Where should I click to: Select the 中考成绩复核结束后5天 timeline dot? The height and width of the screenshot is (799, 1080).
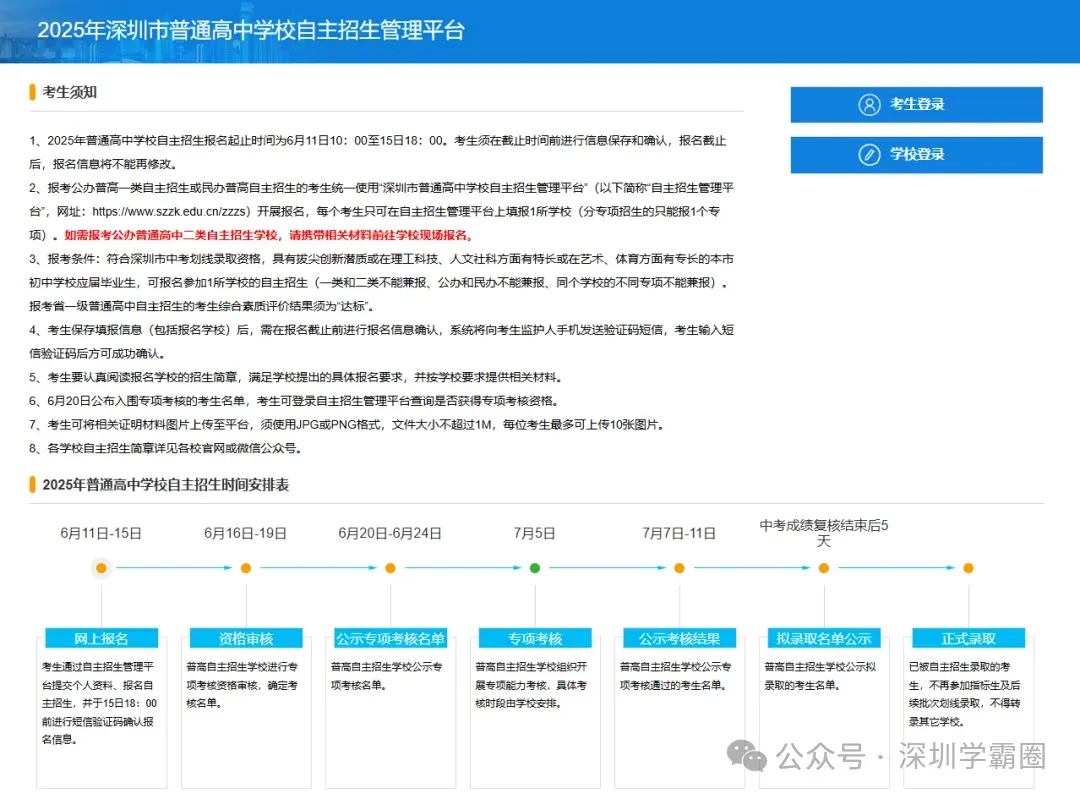(x=824, y=568)
